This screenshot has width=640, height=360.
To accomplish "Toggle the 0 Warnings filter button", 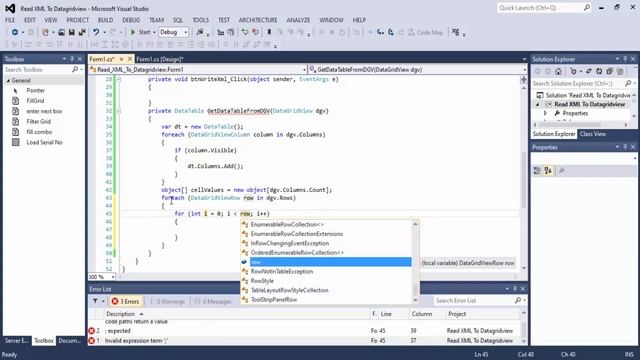I will [x=167, y=301].
